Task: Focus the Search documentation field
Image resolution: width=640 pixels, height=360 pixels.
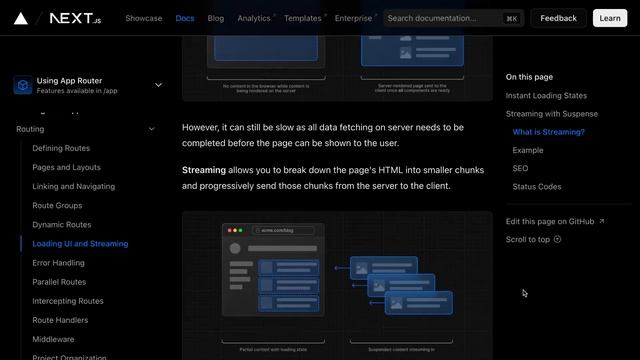Action: [x=453, y=18]
